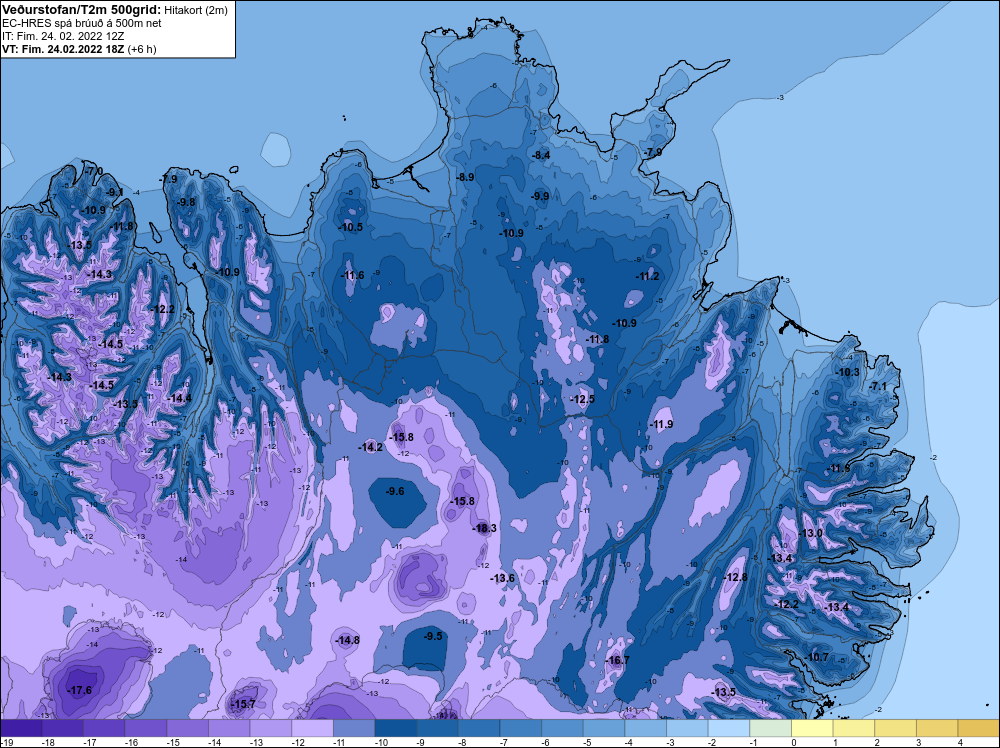Click the -12.5 temperature value
The height and width of the screenshot is (748, 1000).
coord(582,399)
